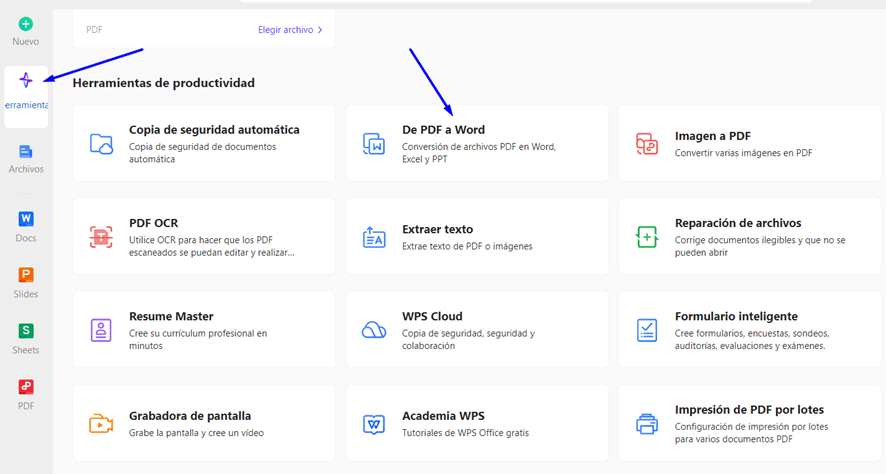The height and width of the screenshot is (474, 886).
Task: Click the PDF label under red icon
Action: tap(26, 406)
